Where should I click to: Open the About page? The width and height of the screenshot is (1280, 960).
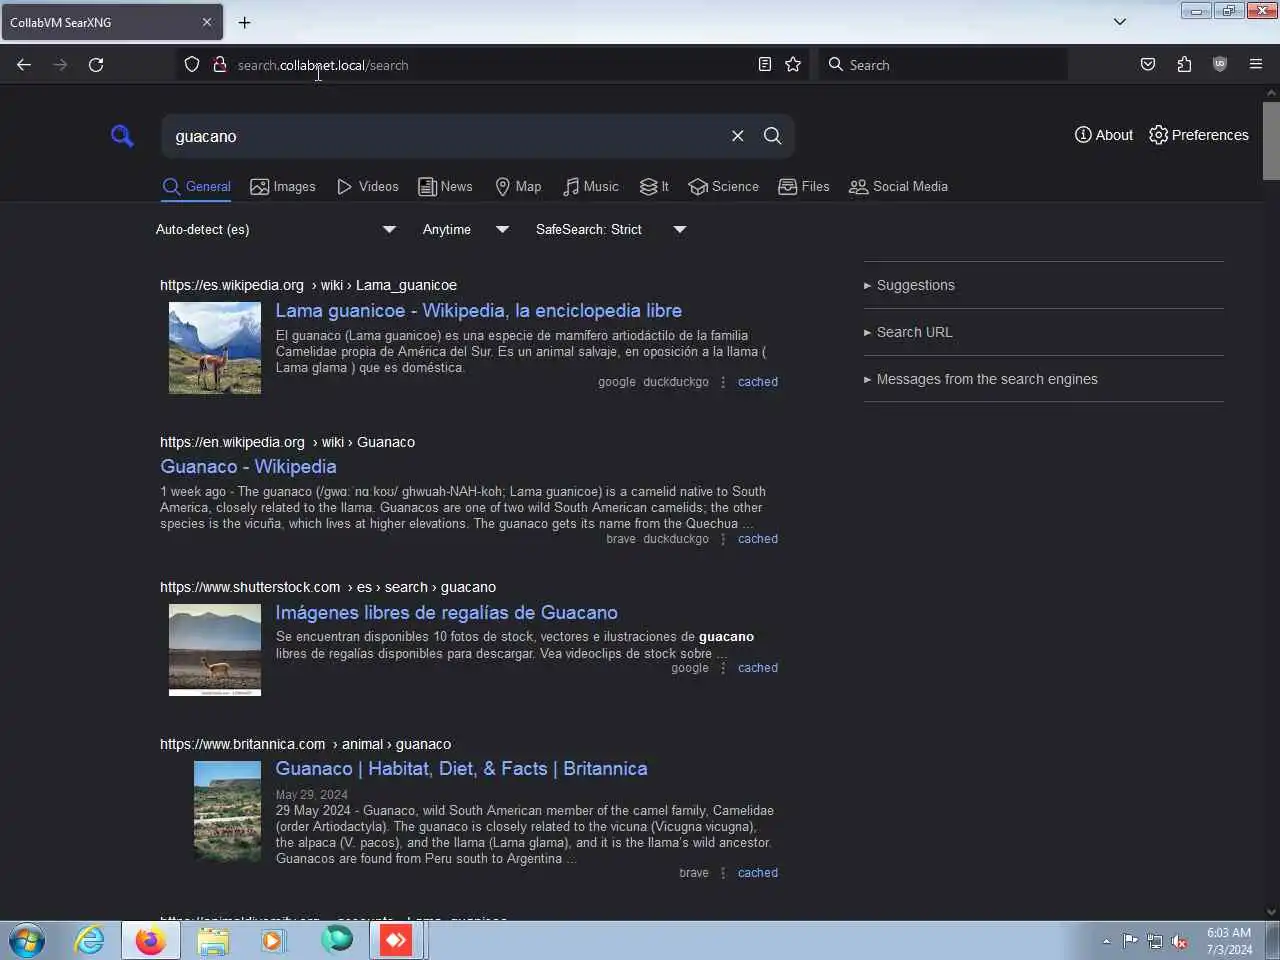(x=1103, y=135)
